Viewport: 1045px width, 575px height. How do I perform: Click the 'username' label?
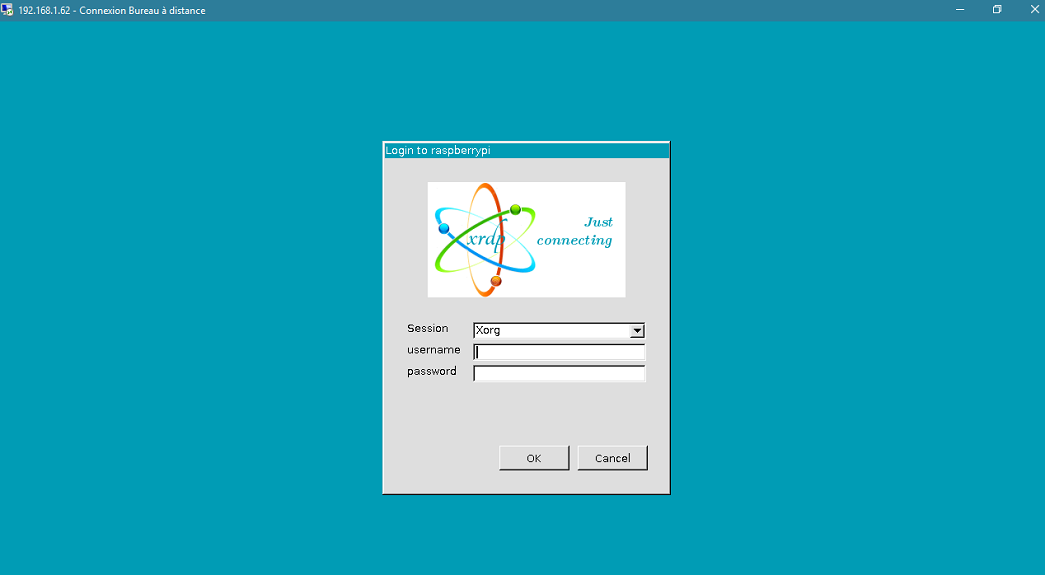coord(434,350)
